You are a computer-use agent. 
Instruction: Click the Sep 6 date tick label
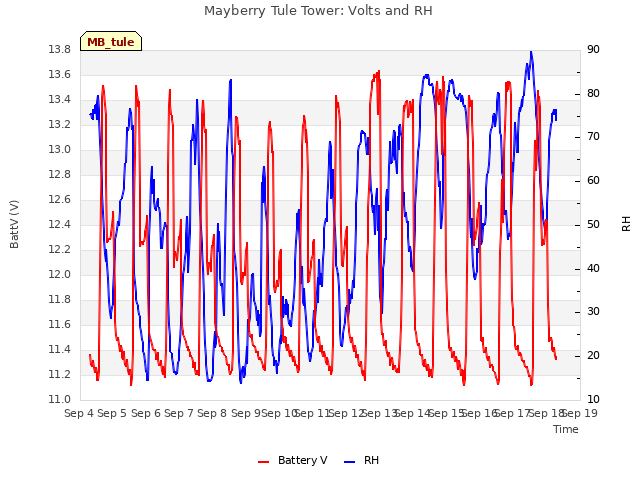click(x=145, y=413)
